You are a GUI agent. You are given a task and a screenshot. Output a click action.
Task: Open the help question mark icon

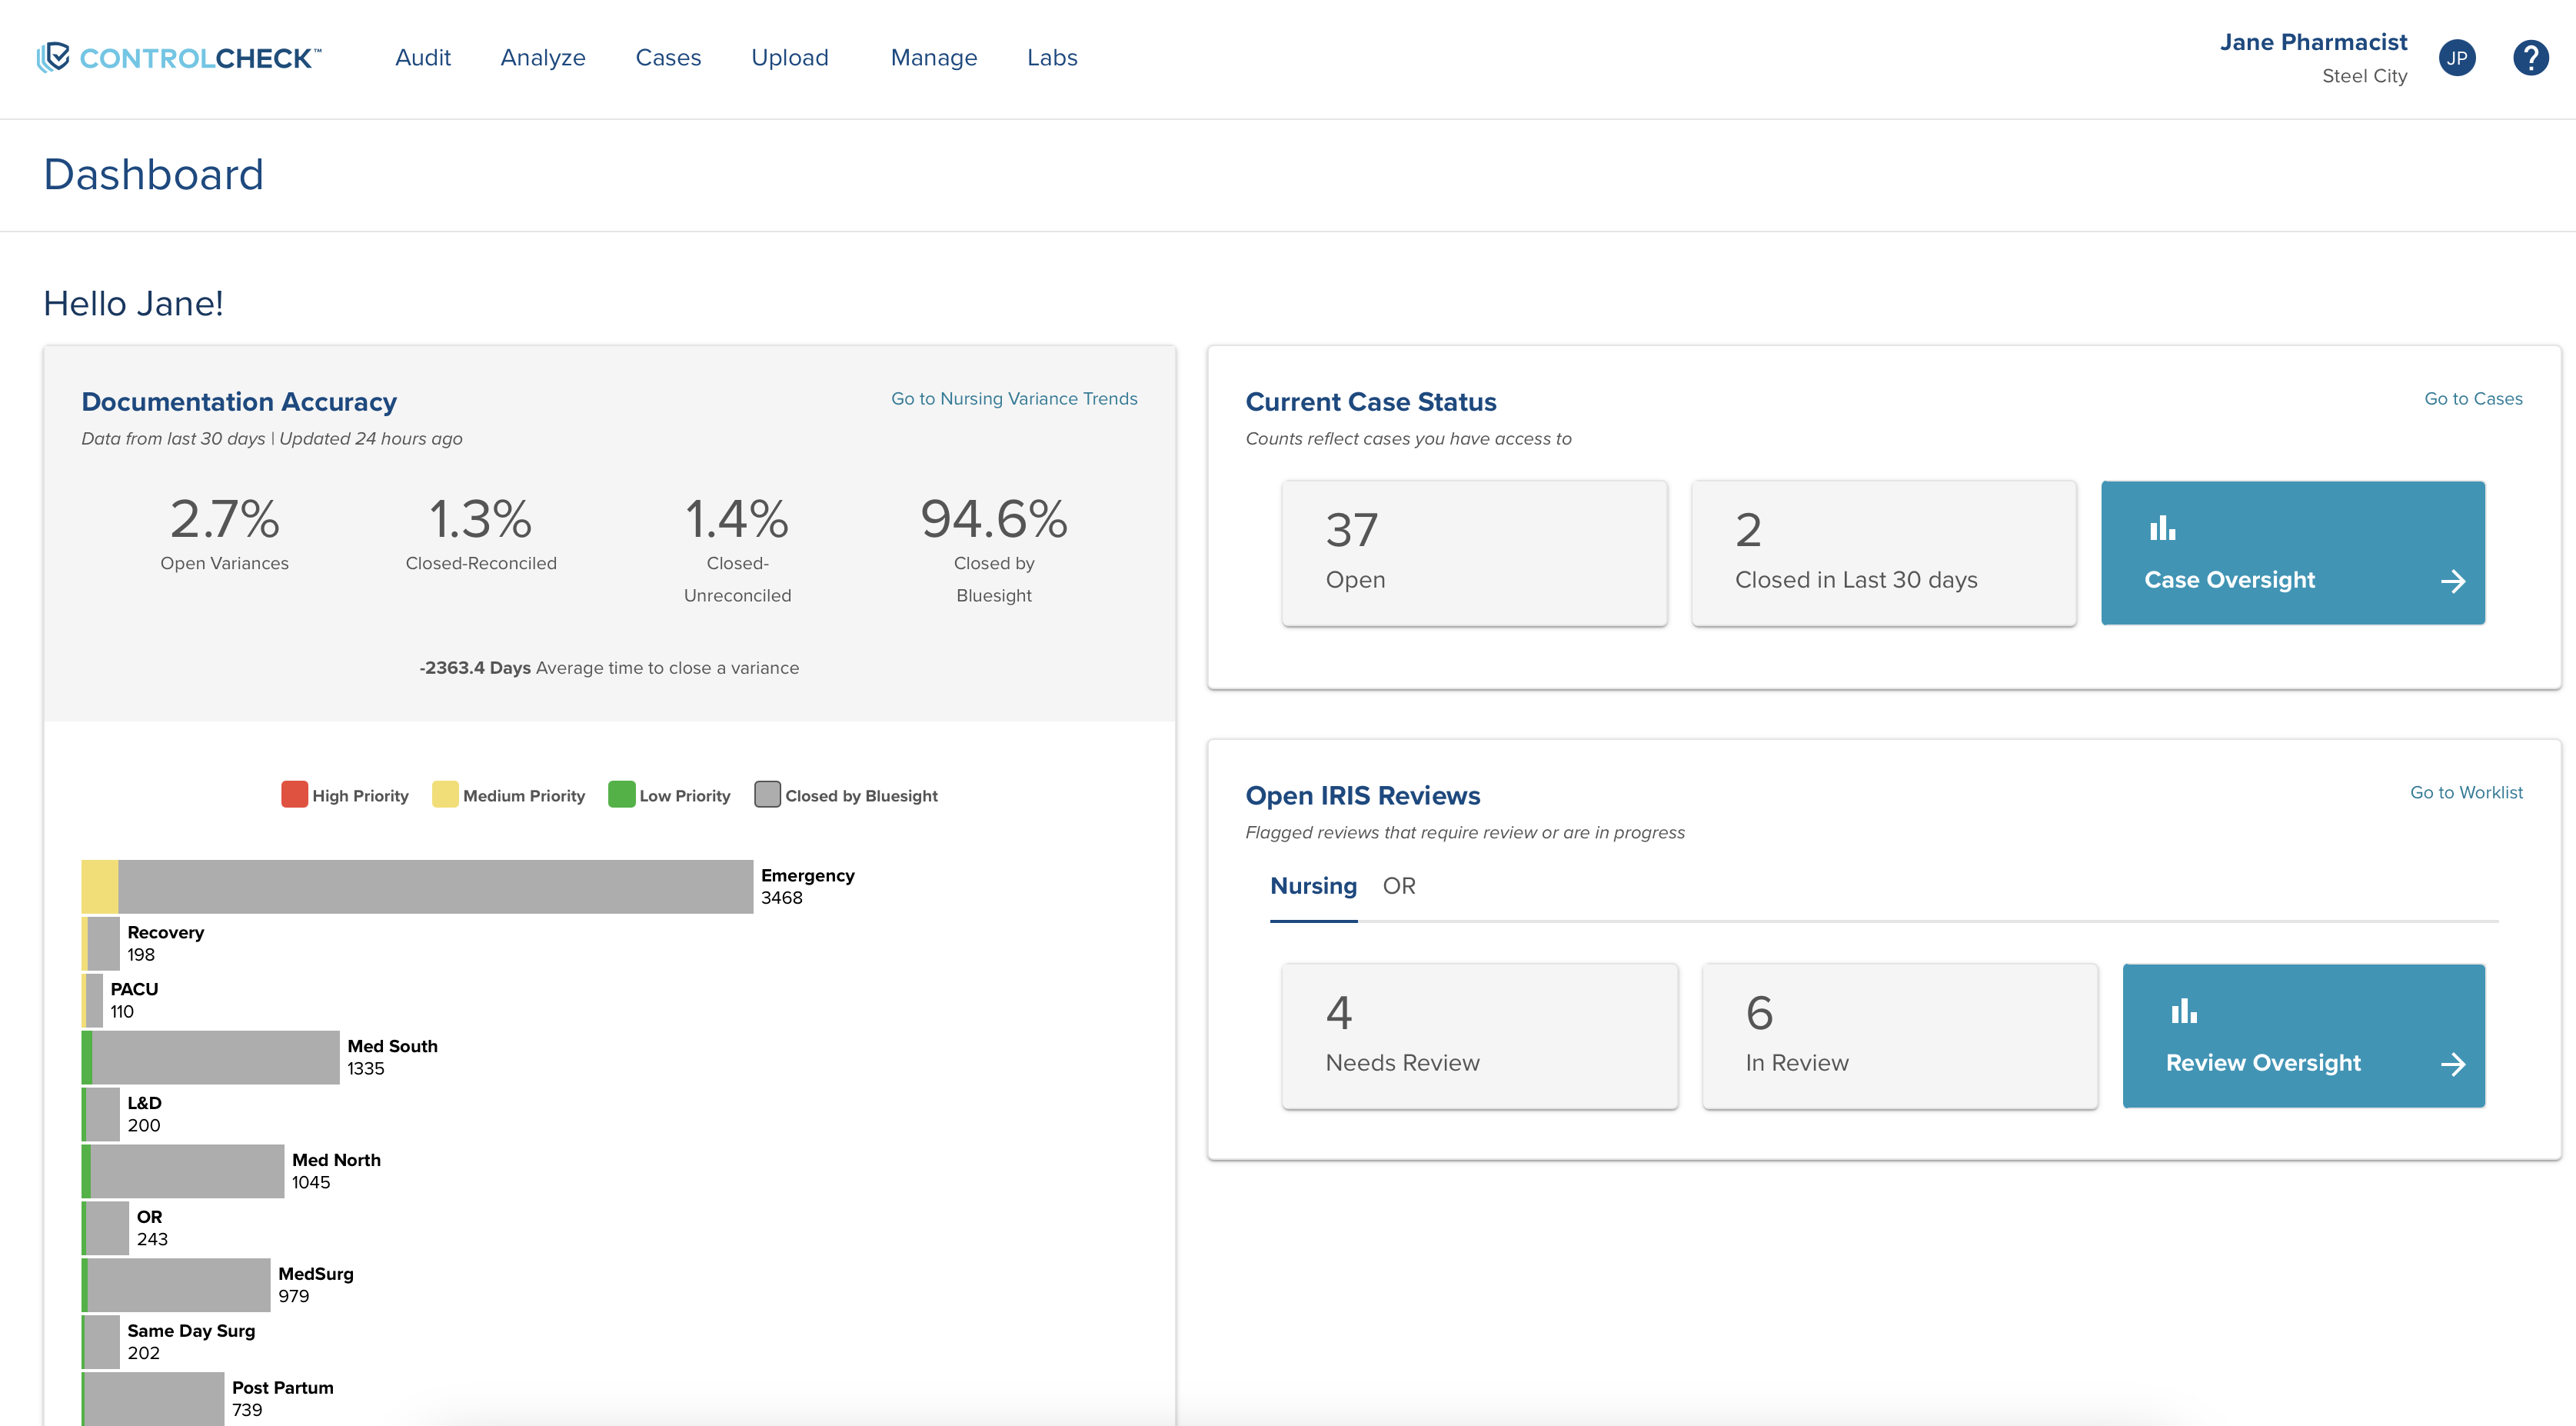click(x=2530, y=58)
